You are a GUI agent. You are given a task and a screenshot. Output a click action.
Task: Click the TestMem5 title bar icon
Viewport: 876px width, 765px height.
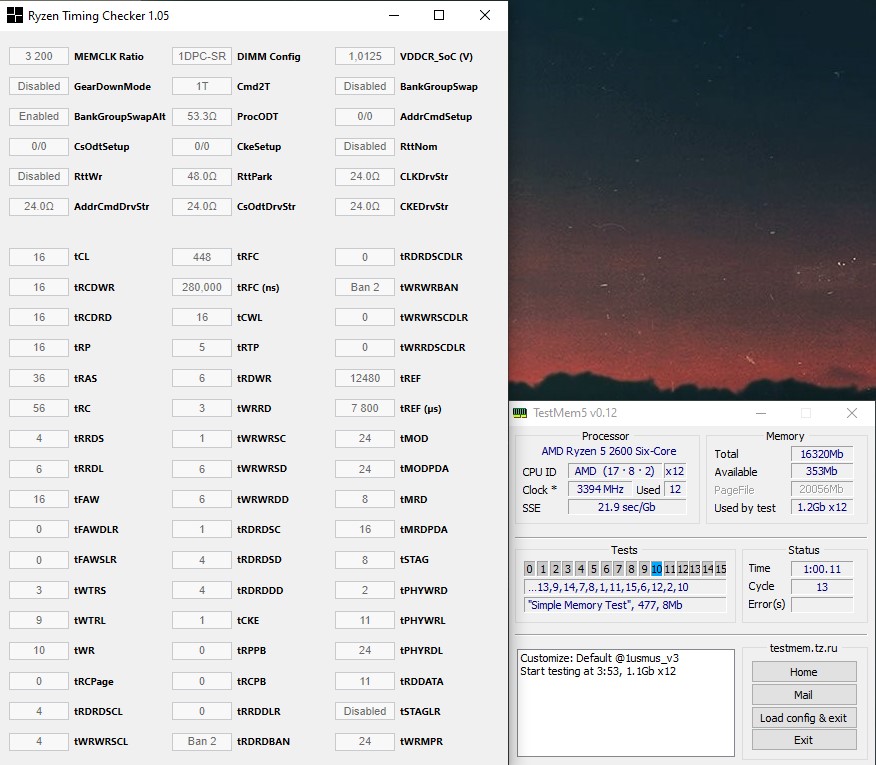(520, 413)
